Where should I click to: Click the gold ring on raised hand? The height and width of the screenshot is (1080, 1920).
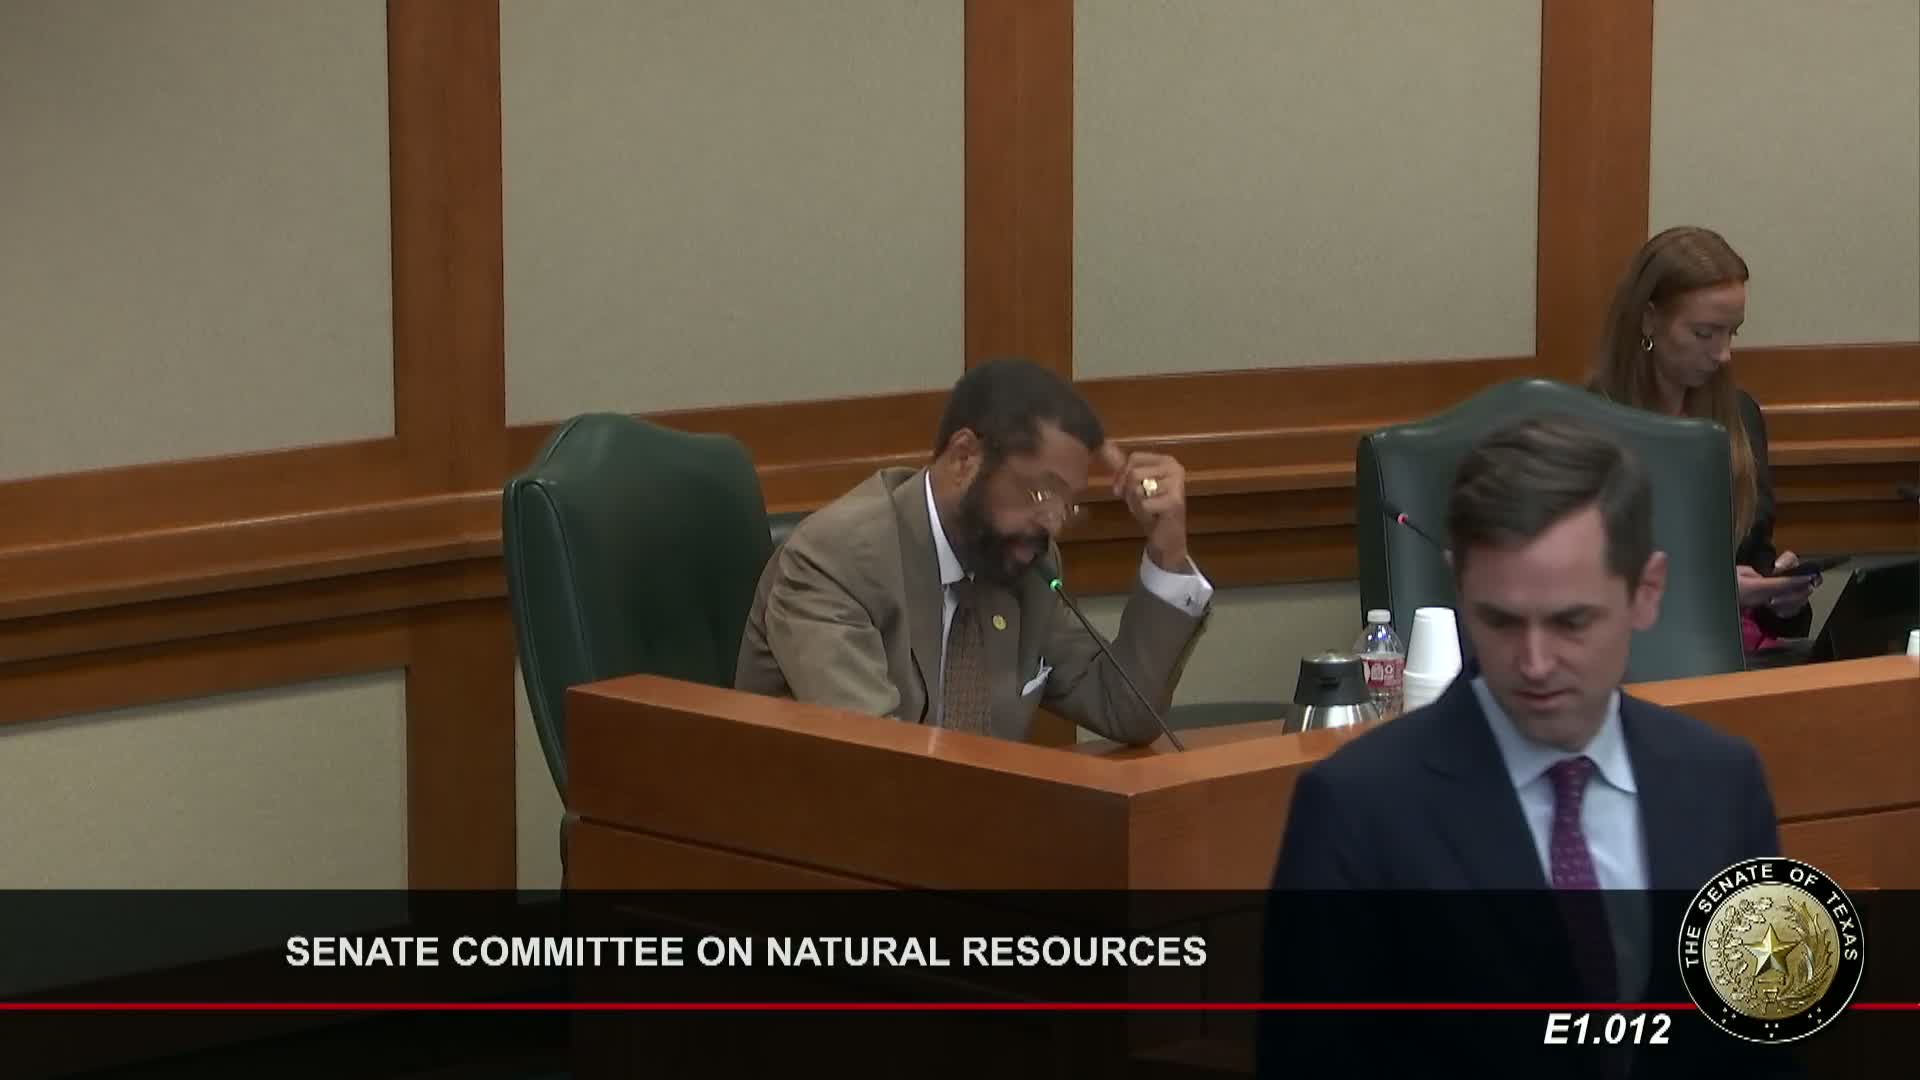pos(1149,487)
